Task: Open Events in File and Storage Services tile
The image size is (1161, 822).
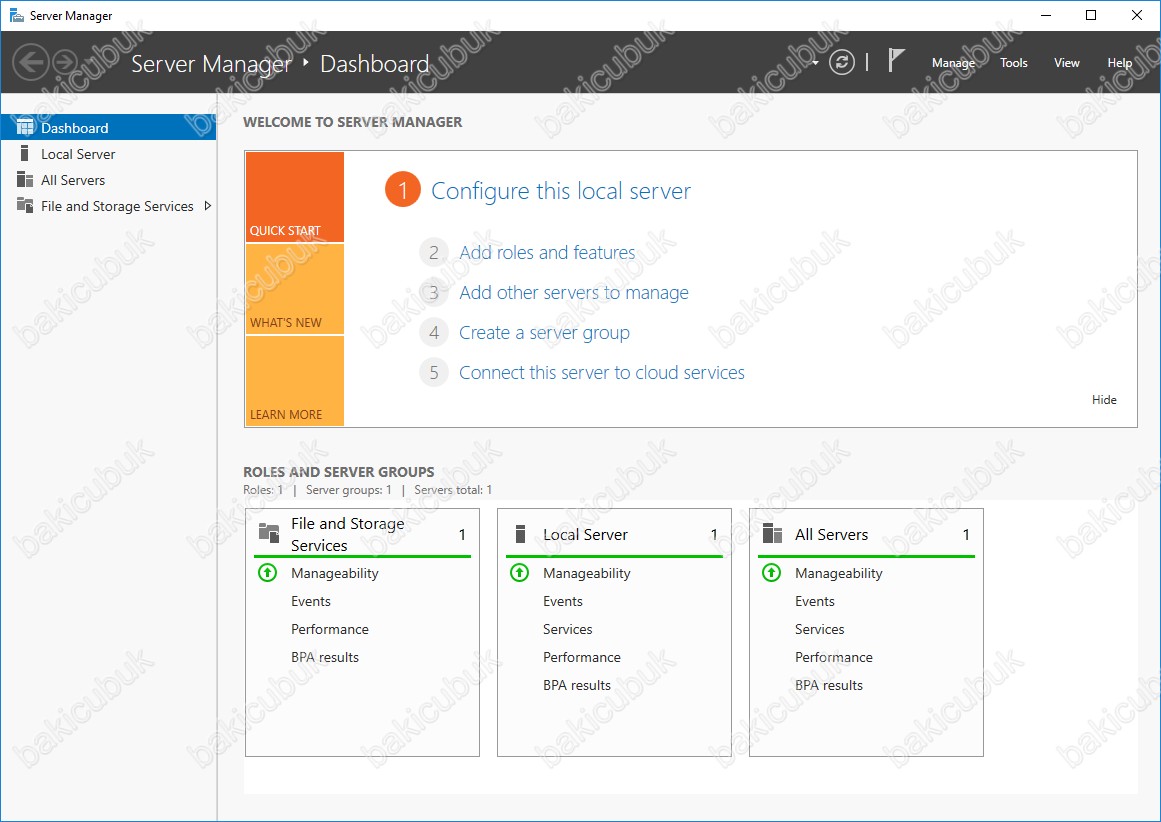Action: (311, 601)
